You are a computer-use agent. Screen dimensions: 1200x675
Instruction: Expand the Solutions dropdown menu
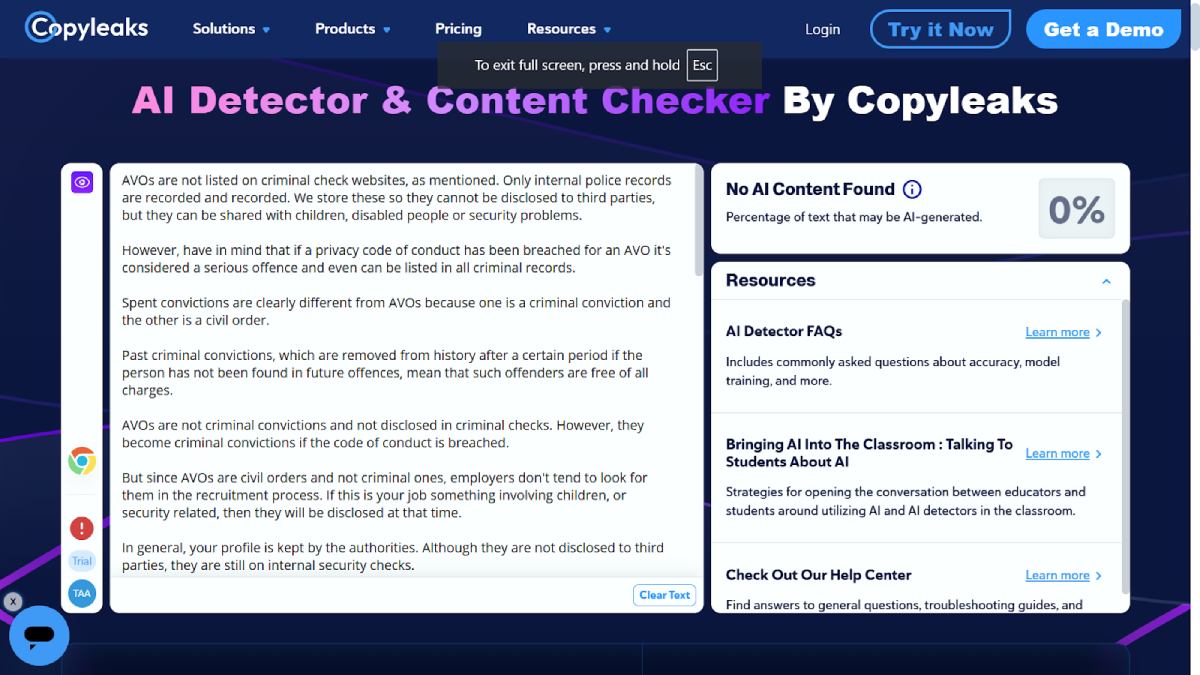click(231, 29)
